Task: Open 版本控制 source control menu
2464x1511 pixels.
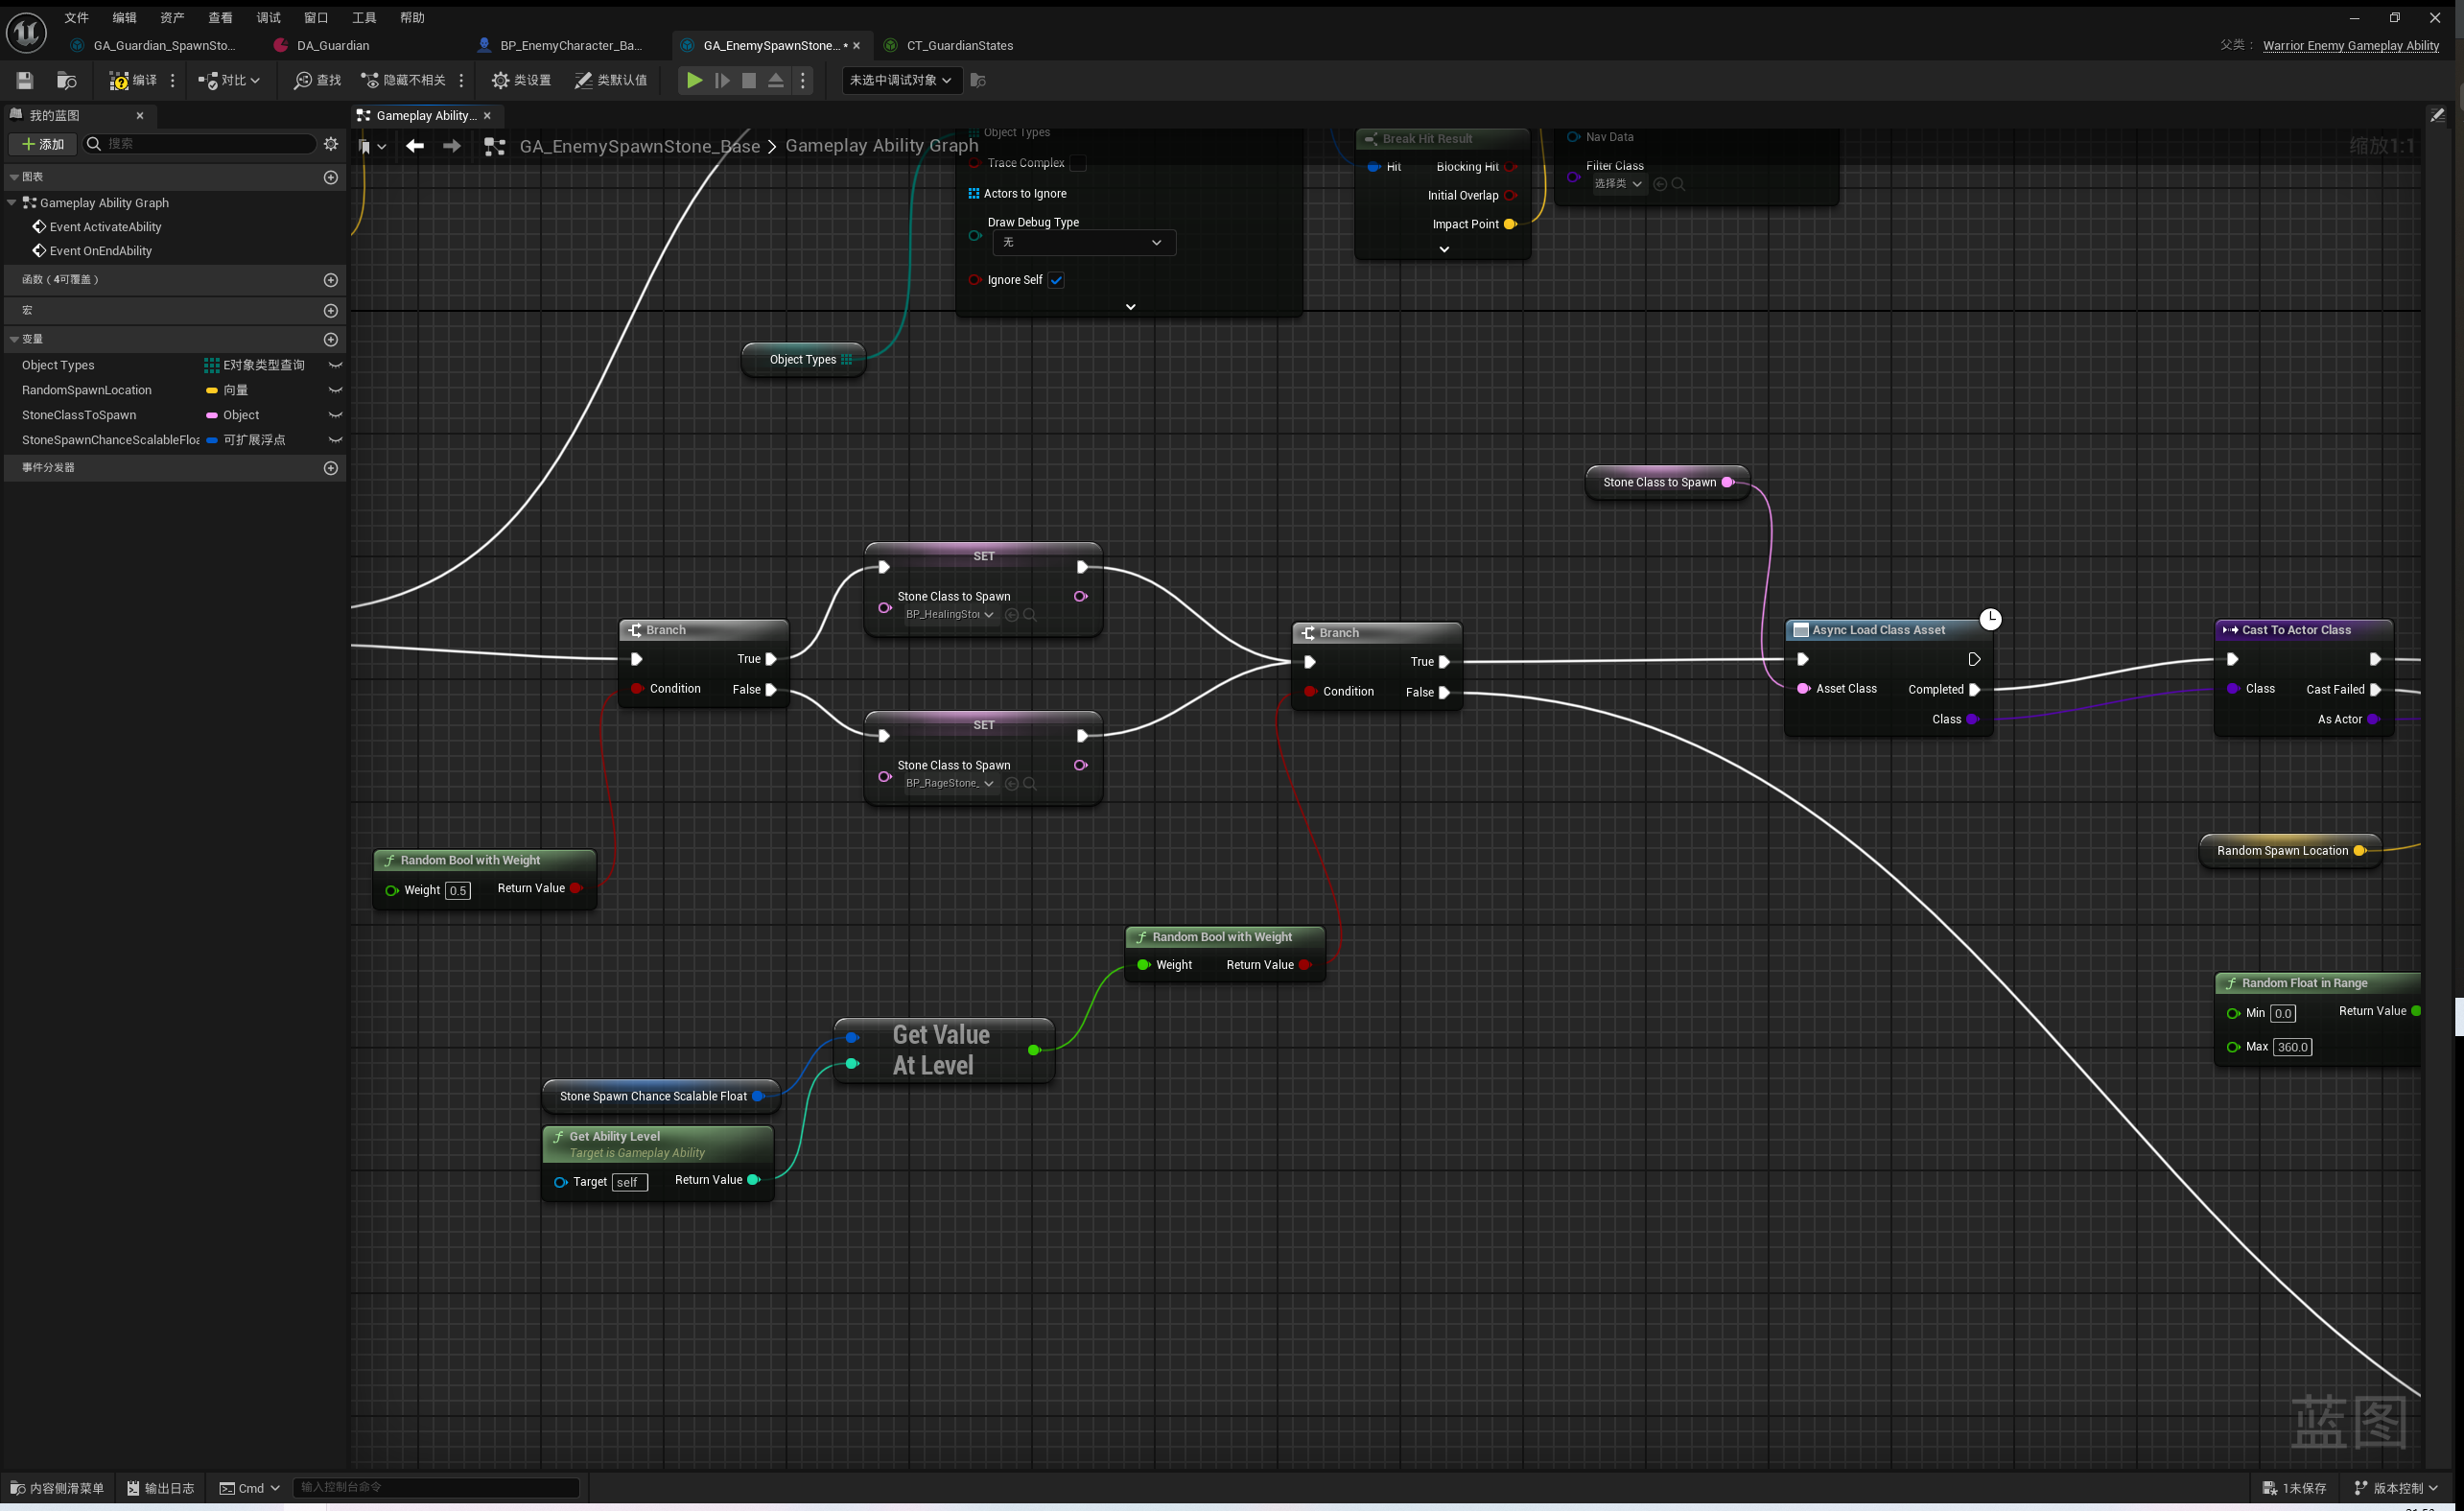Action: [2396, 1488]
